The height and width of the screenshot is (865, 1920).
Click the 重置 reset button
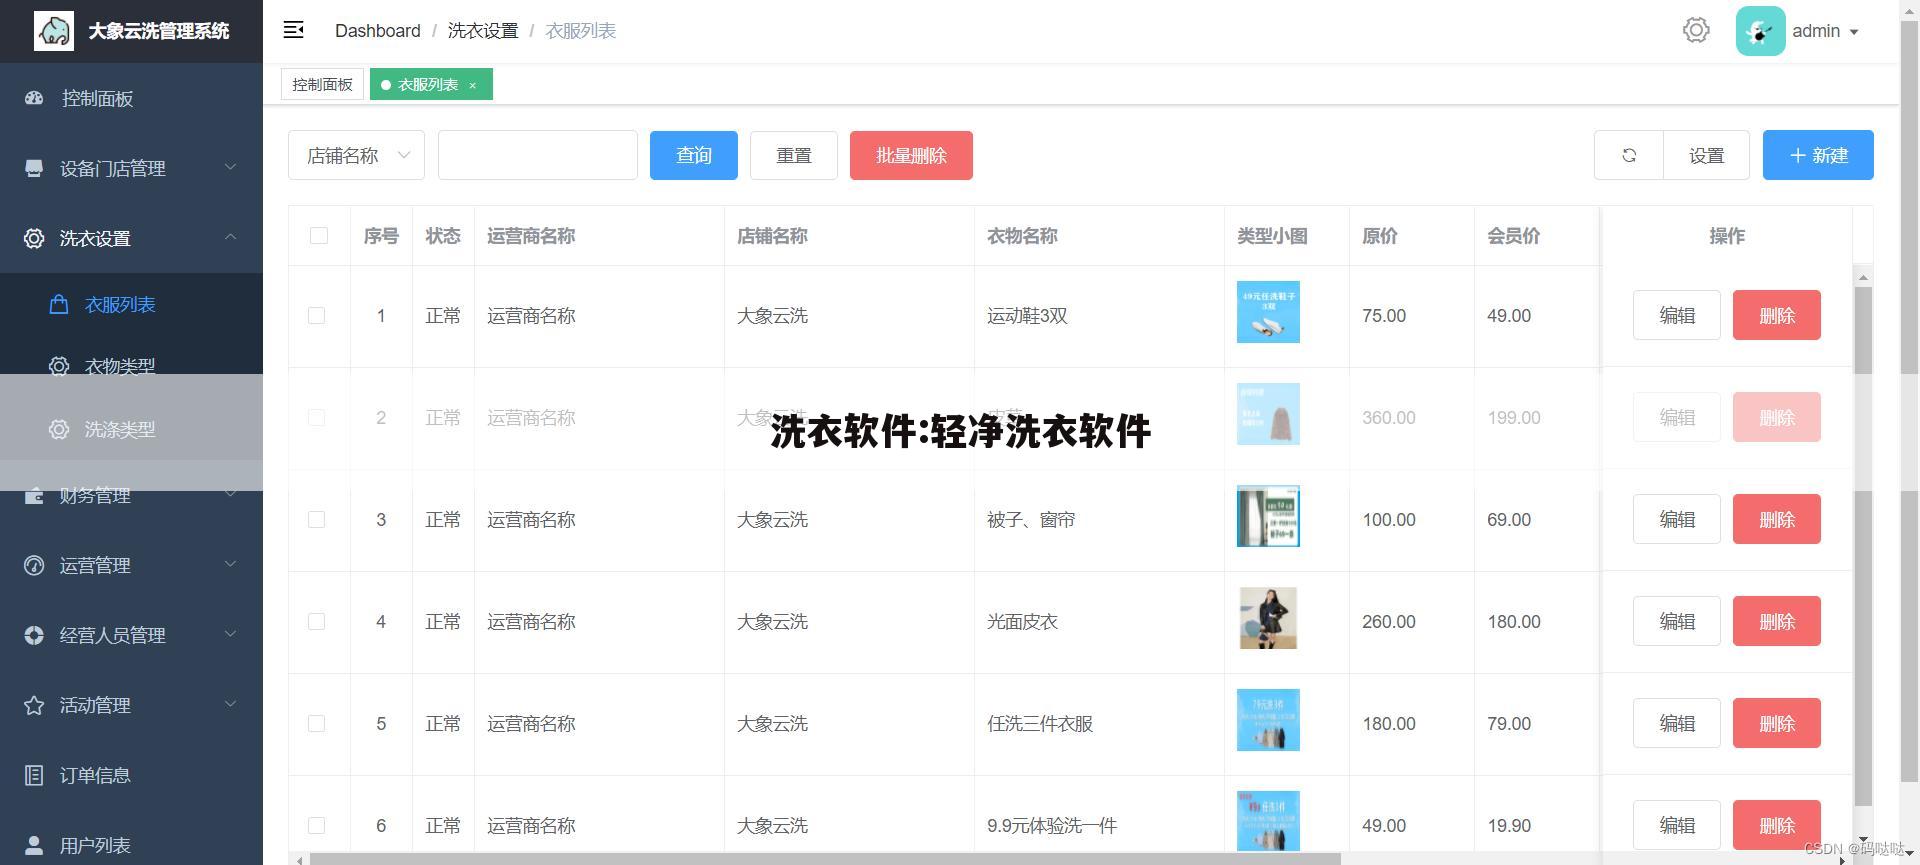[x=794, y=155]
